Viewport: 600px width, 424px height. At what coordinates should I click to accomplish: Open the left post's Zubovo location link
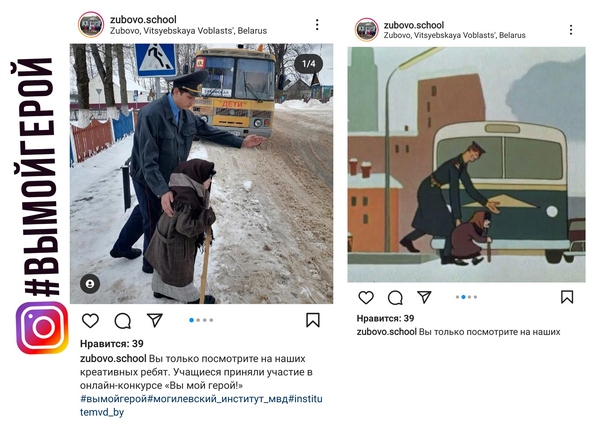coord(189,31)
